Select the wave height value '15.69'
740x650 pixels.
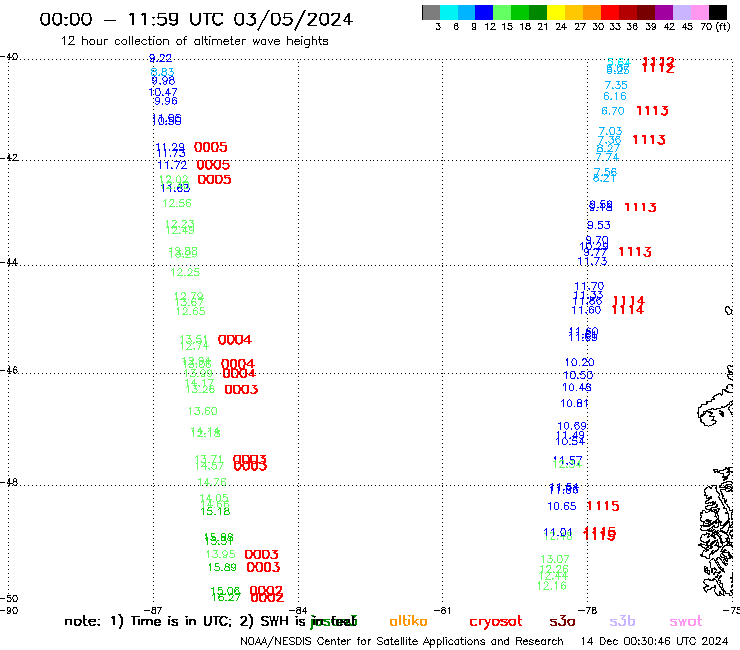coord(222,567)
